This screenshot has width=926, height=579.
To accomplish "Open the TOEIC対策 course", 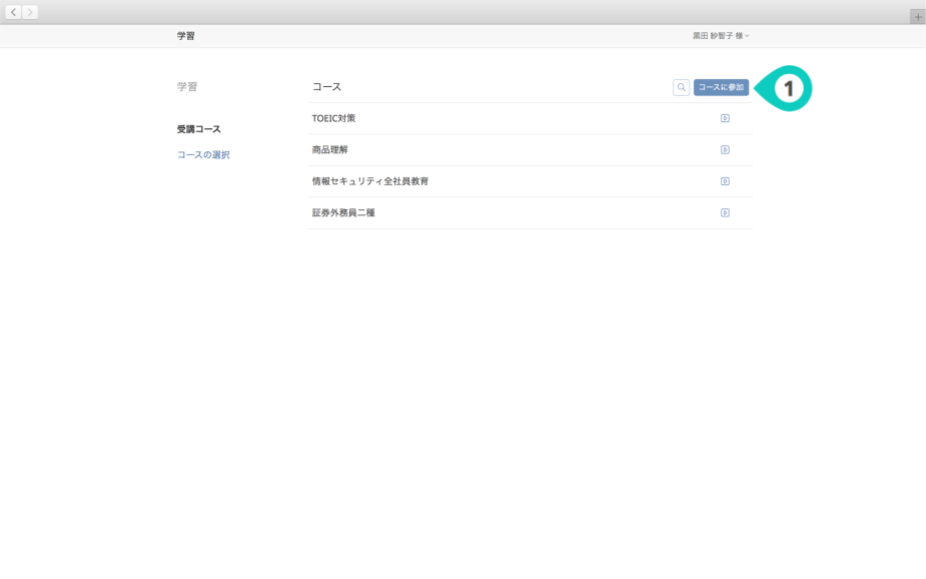I will coord(334,118).
